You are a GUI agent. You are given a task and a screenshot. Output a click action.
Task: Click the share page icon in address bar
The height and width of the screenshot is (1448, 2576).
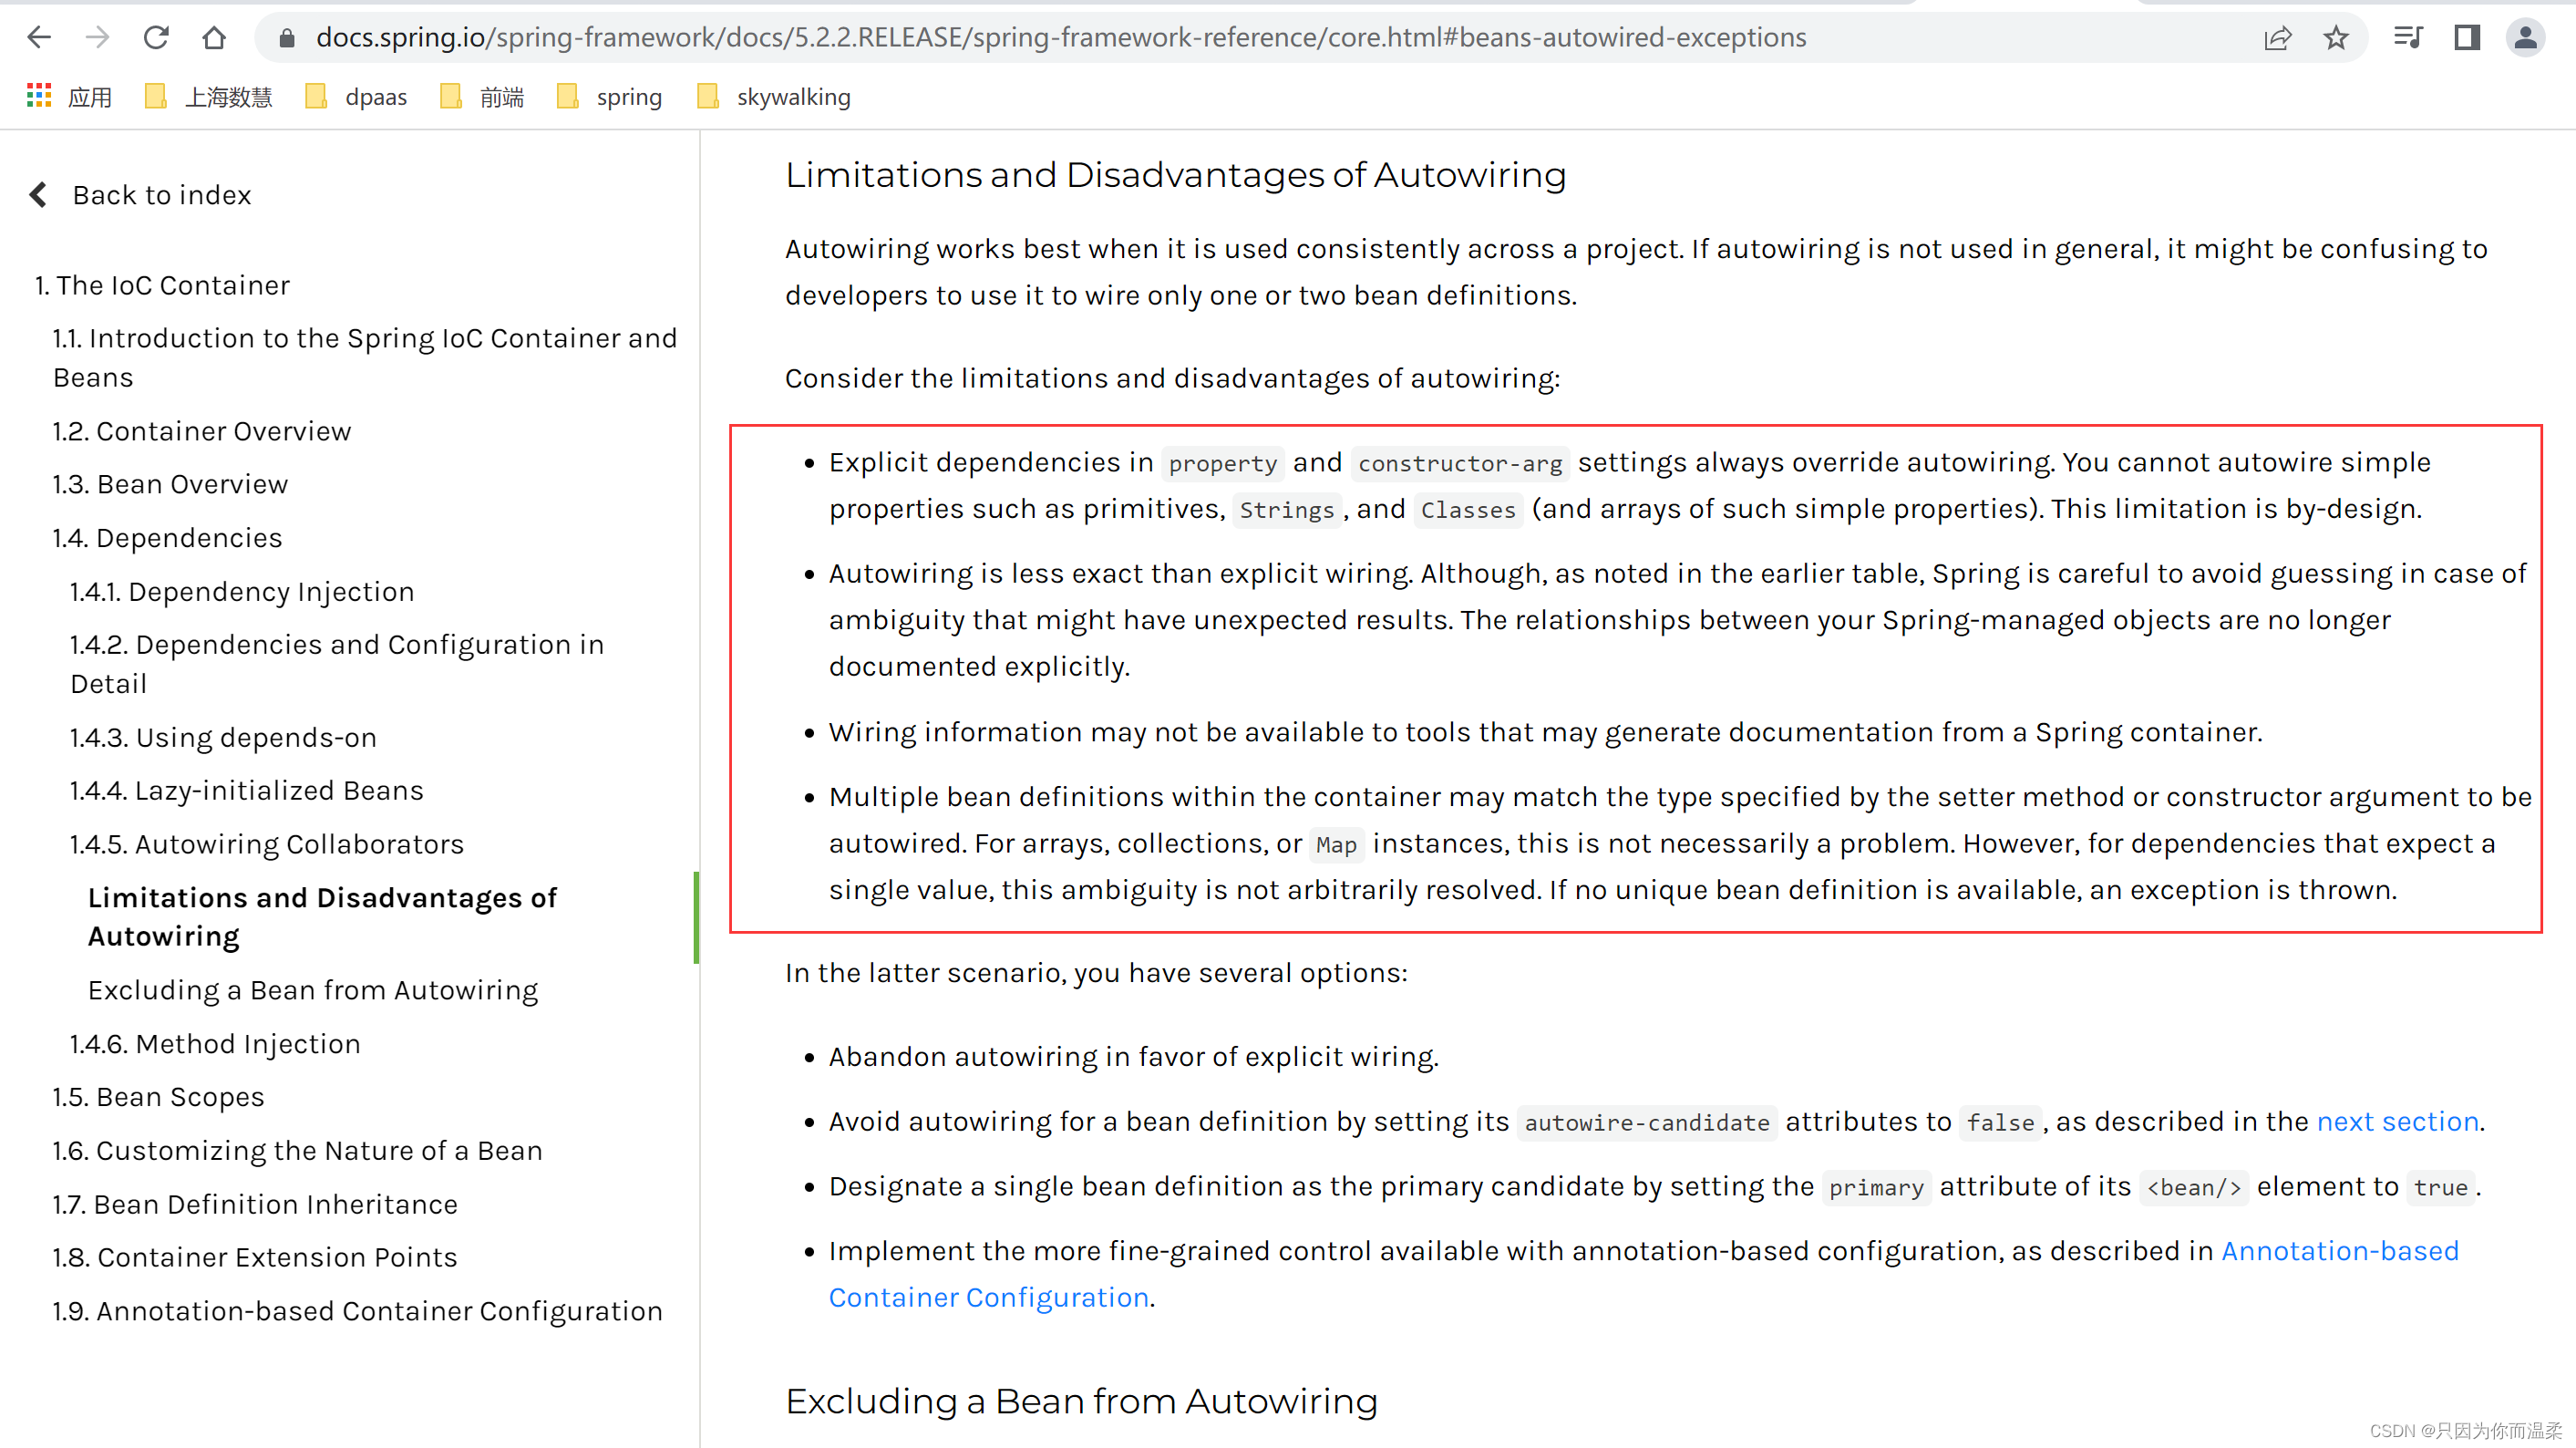tap(2277, 38)
